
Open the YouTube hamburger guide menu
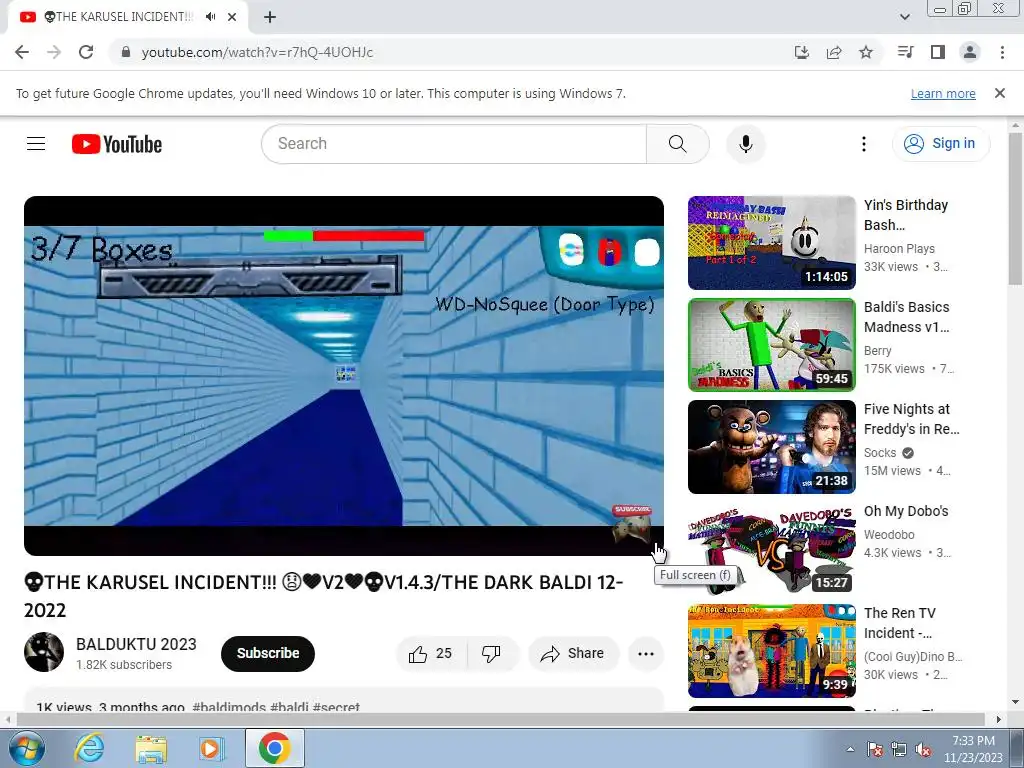point(36,144)
